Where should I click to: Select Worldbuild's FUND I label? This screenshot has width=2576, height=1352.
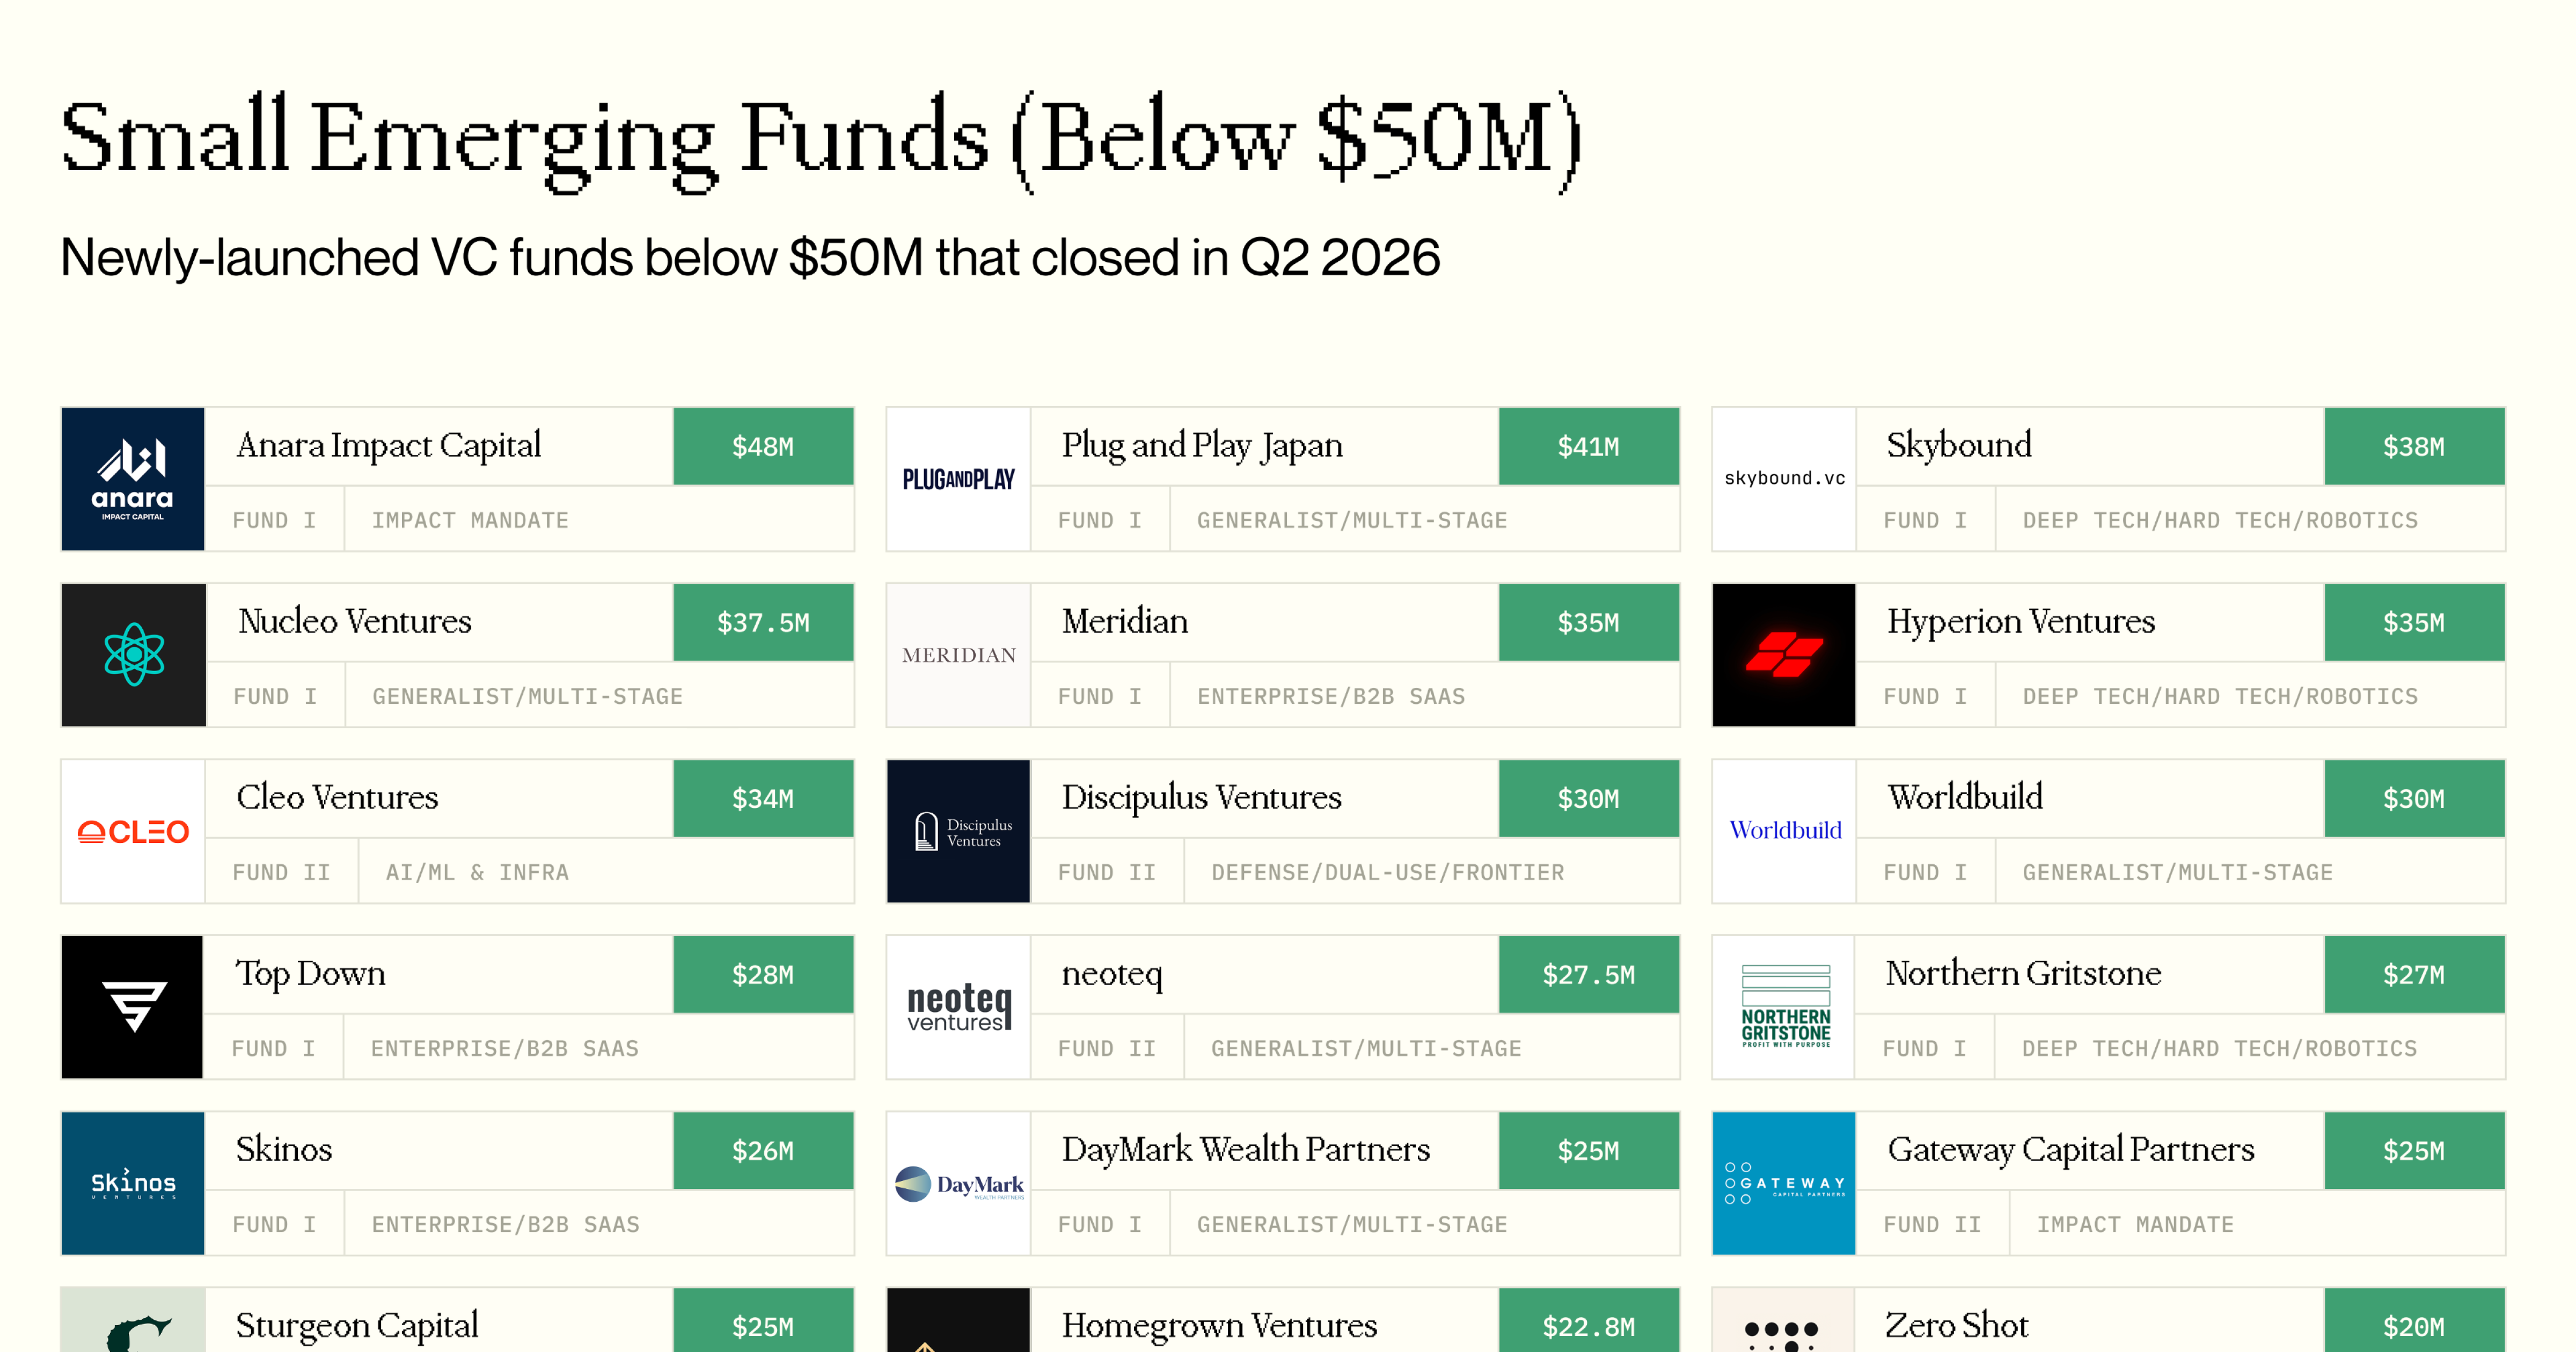1924,872
